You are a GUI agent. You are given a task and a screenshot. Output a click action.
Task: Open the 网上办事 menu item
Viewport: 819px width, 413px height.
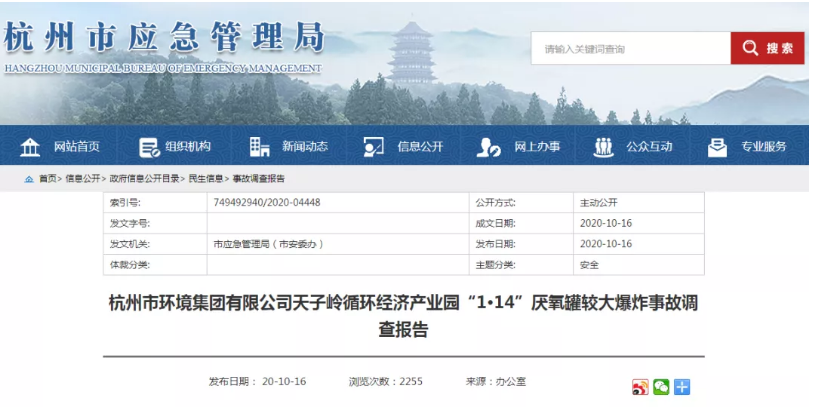click(x=537, y=147)
